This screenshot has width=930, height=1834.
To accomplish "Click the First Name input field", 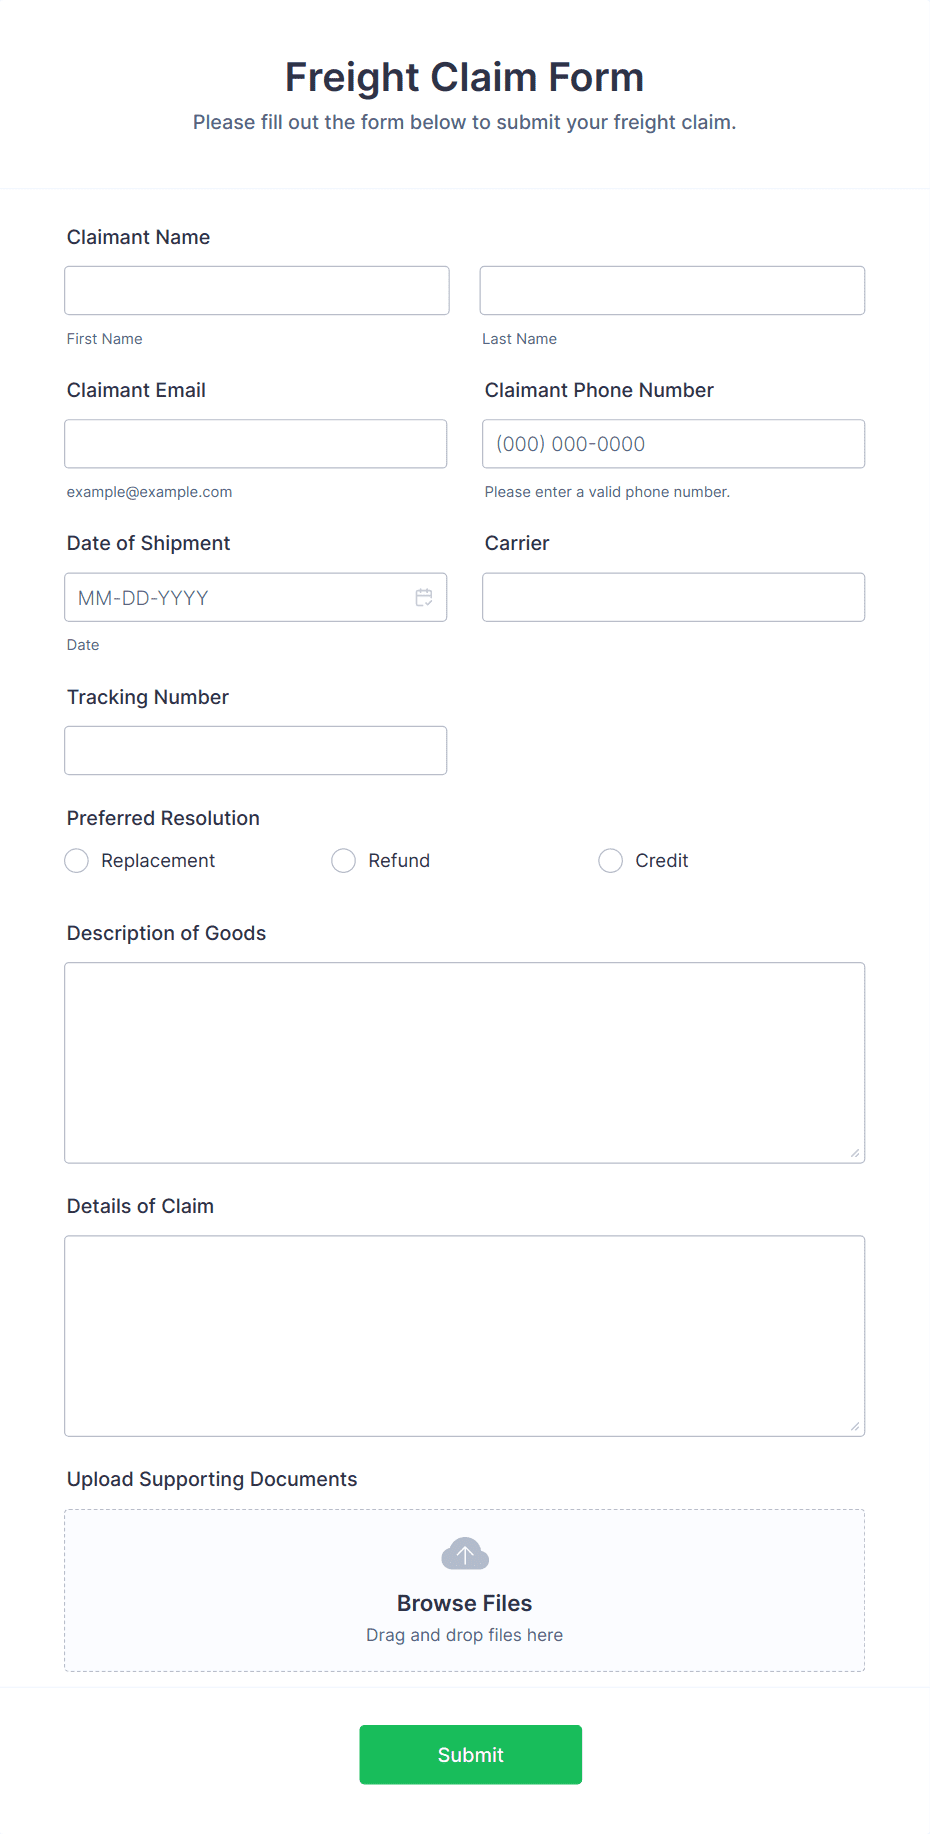I will [256, 290].
